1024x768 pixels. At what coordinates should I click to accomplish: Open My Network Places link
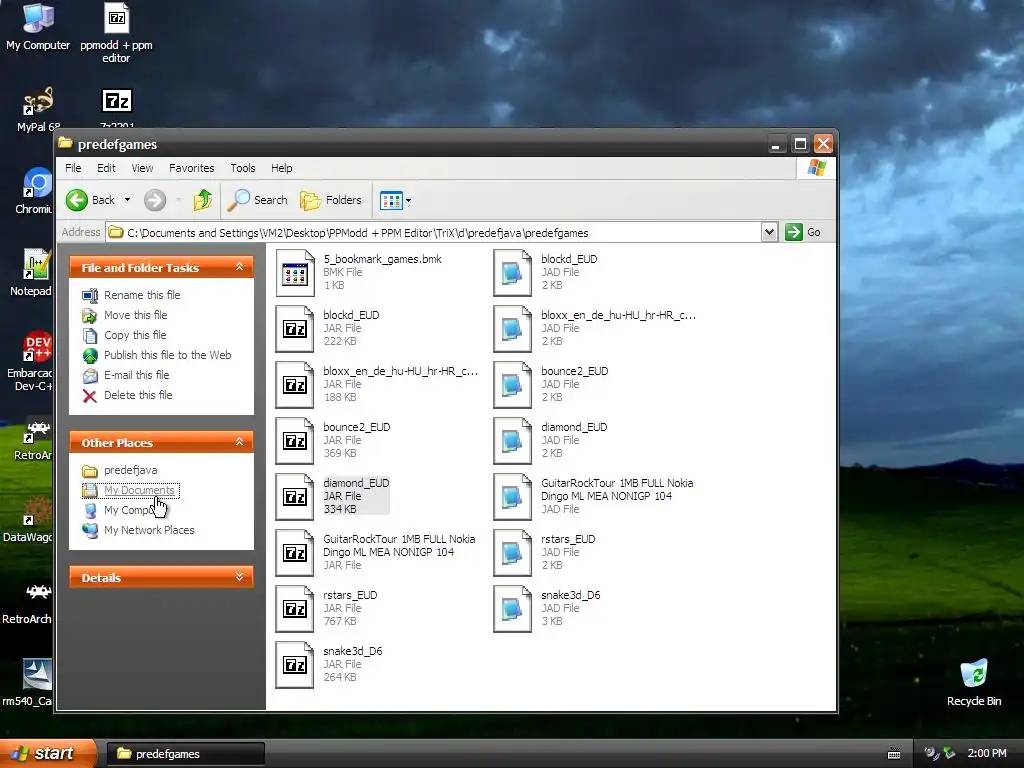(x=149, y=530)
